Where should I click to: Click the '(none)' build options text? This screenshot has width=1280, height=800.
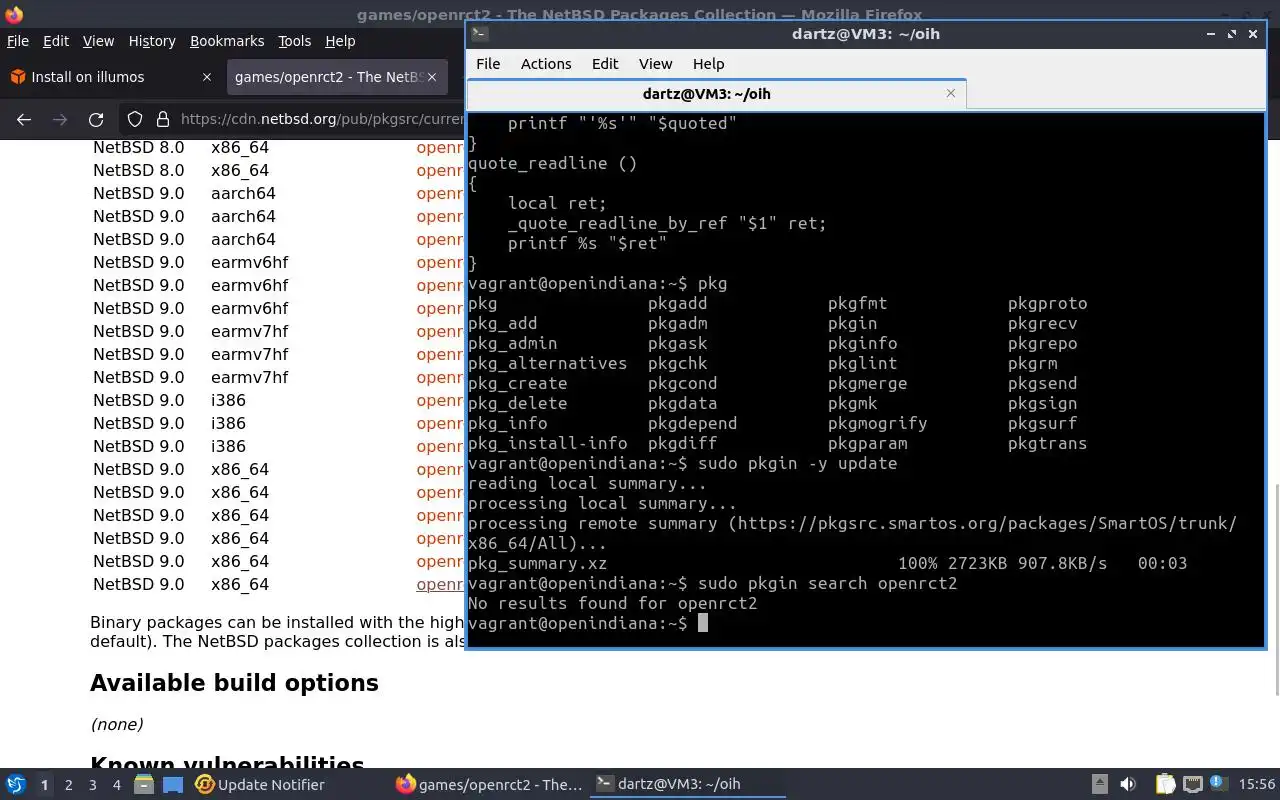(117, 724)
